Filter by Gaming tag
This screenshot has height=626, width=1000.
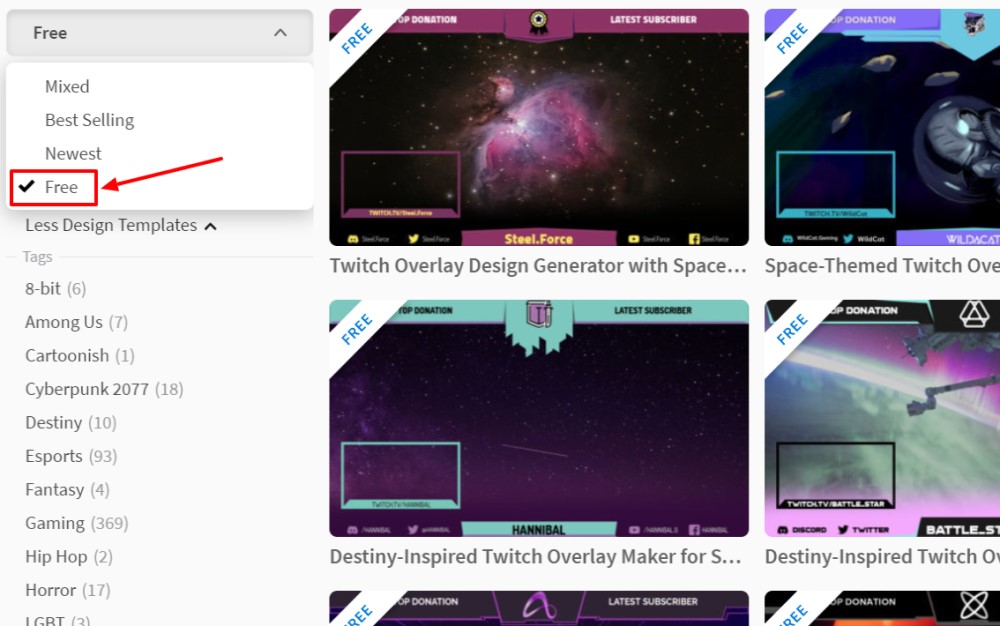pyautogui.click(x=55, y=523)
